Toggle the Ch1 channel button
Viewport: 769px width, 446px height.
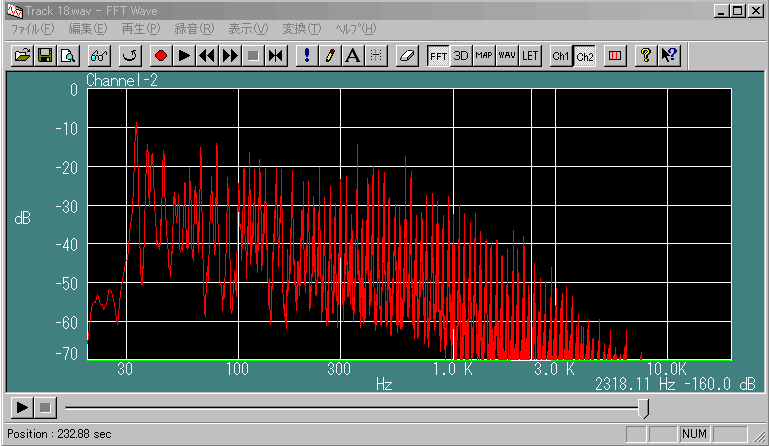coord(561,56)
